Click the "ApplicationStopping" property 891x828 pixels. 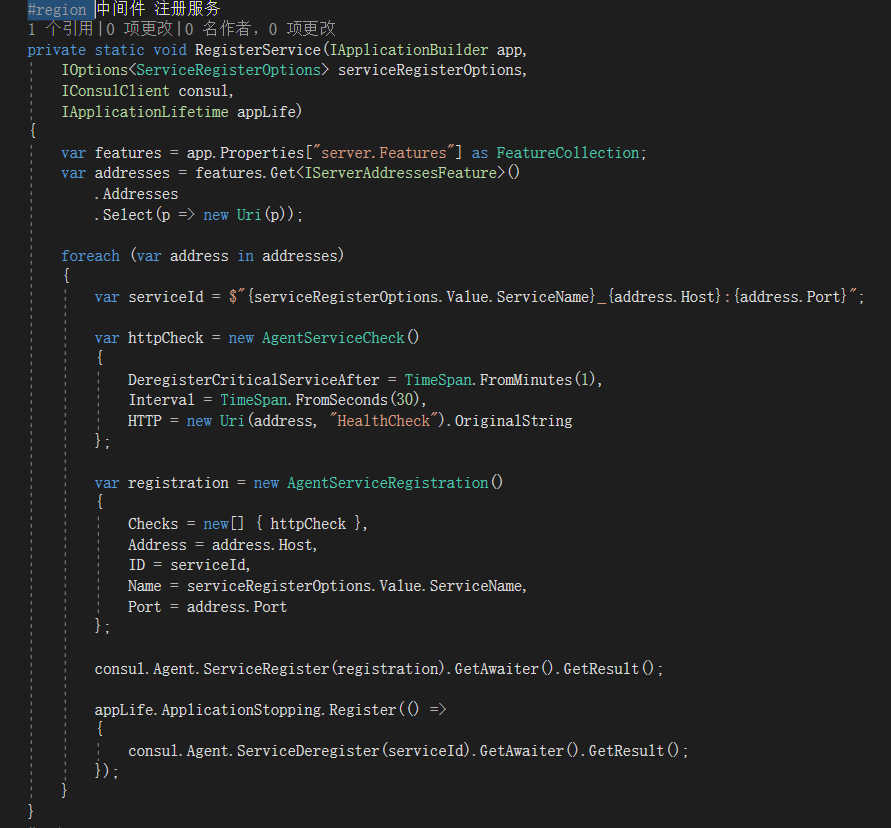(x=243, y=710)
